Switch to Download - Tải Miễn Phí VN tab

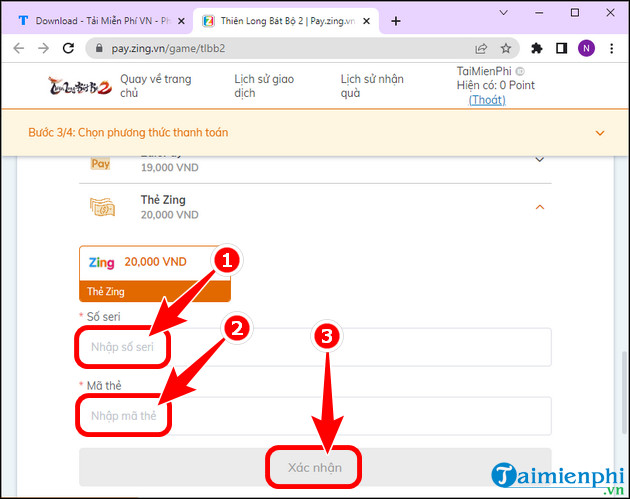click(98, 21)
